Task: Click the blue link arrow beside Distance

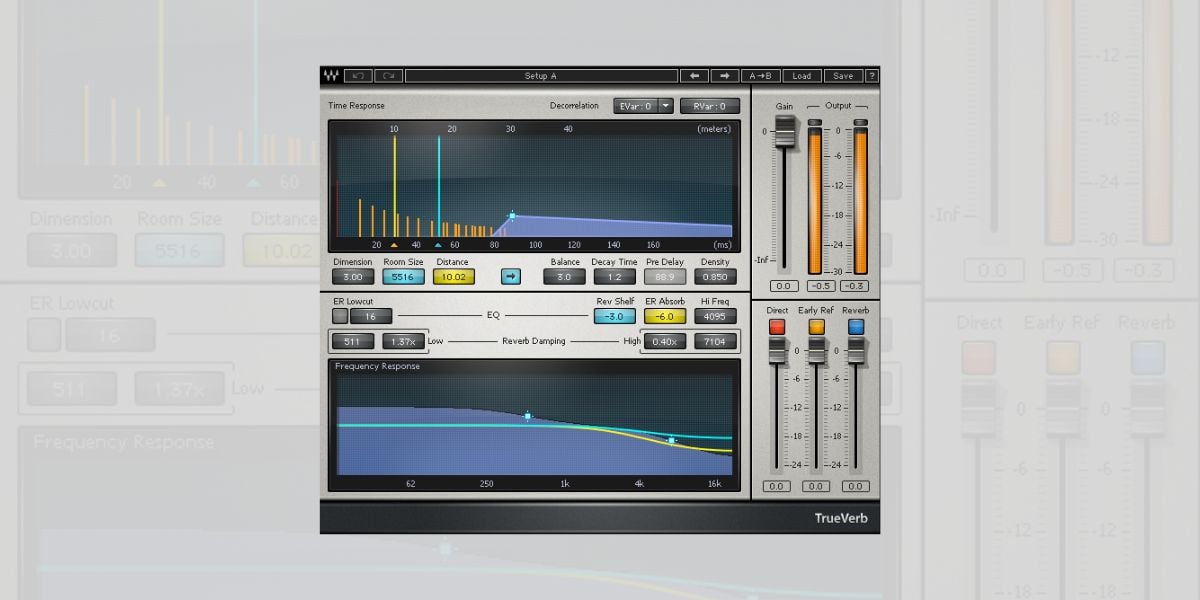Action: point(511,277)
